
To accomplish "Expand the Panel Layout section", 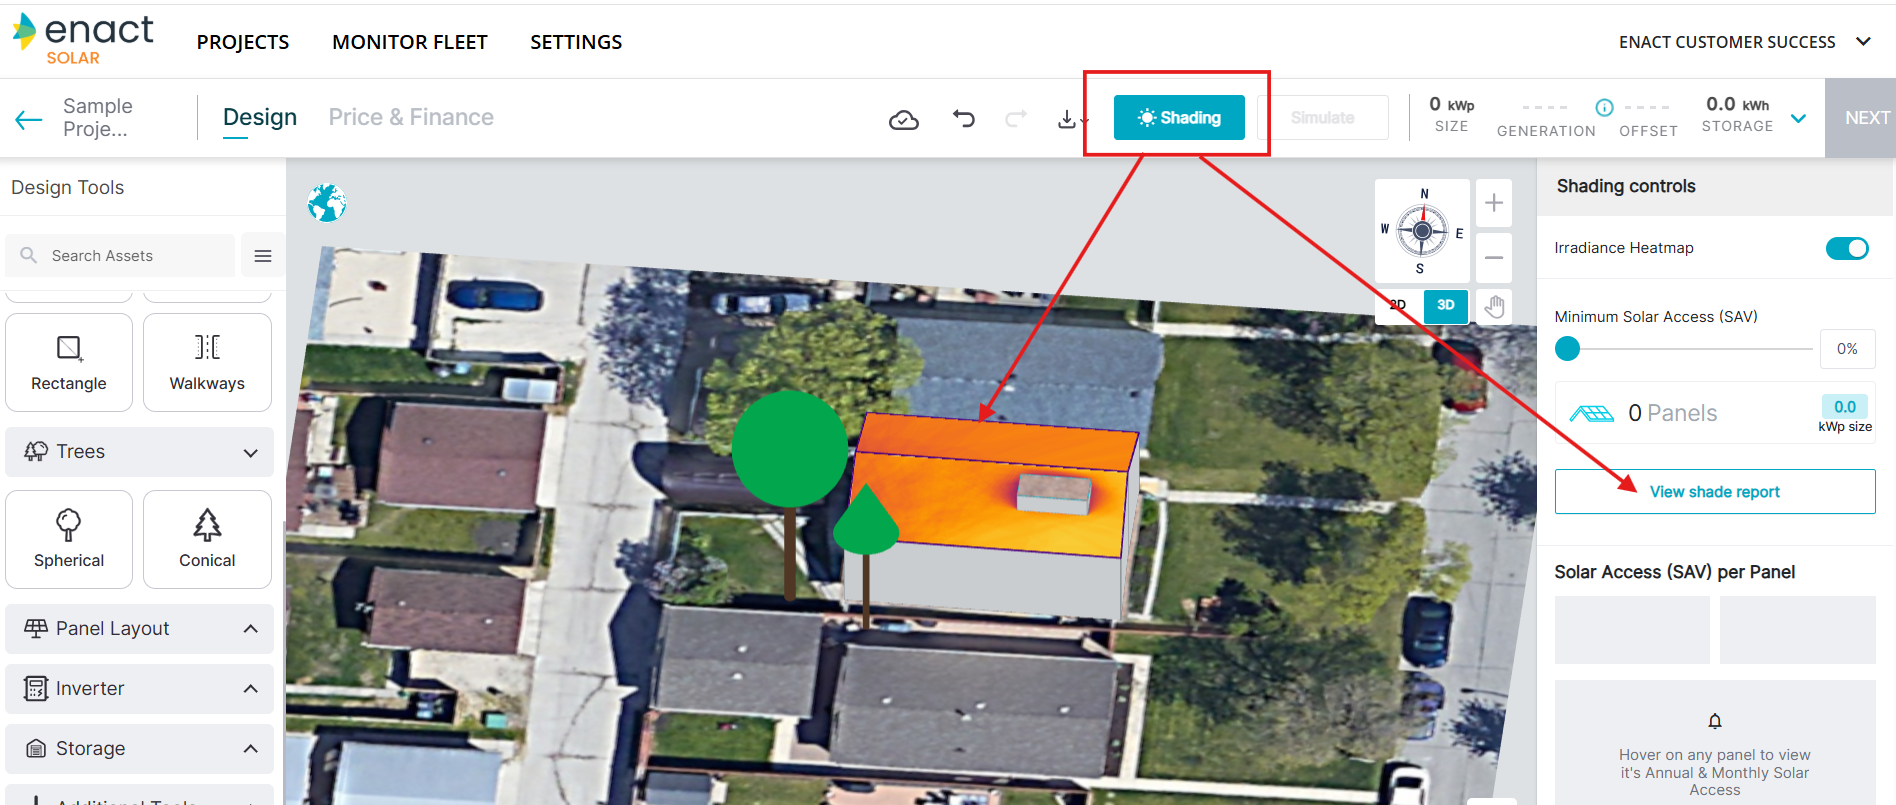I will [250, 629].
